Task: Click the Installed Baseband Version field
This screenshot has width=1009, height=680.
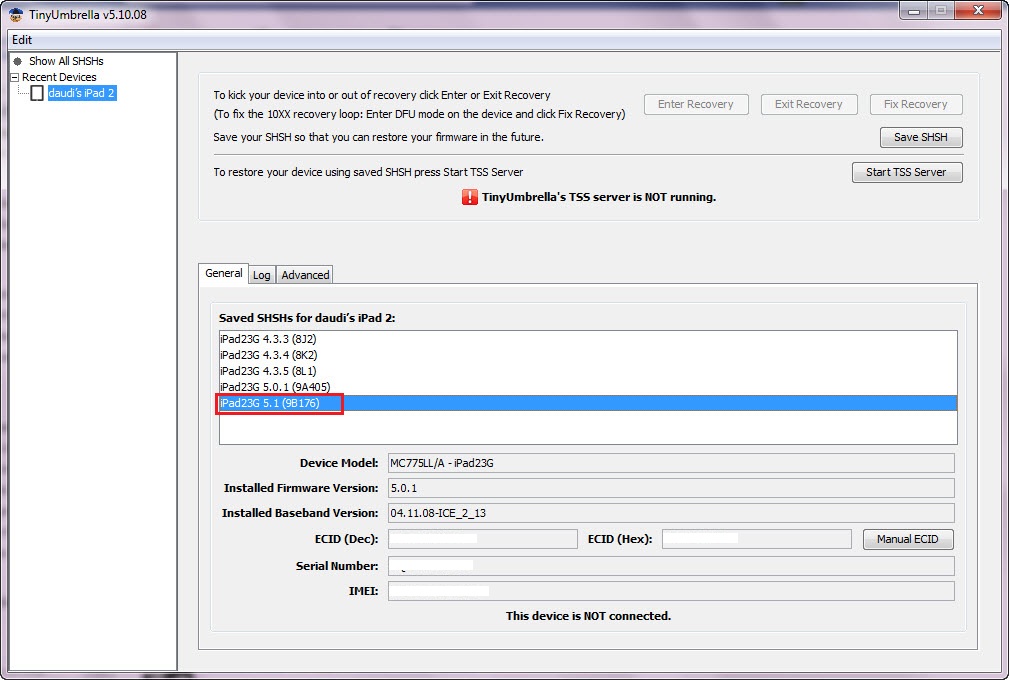Action: [x=671, y=513]
